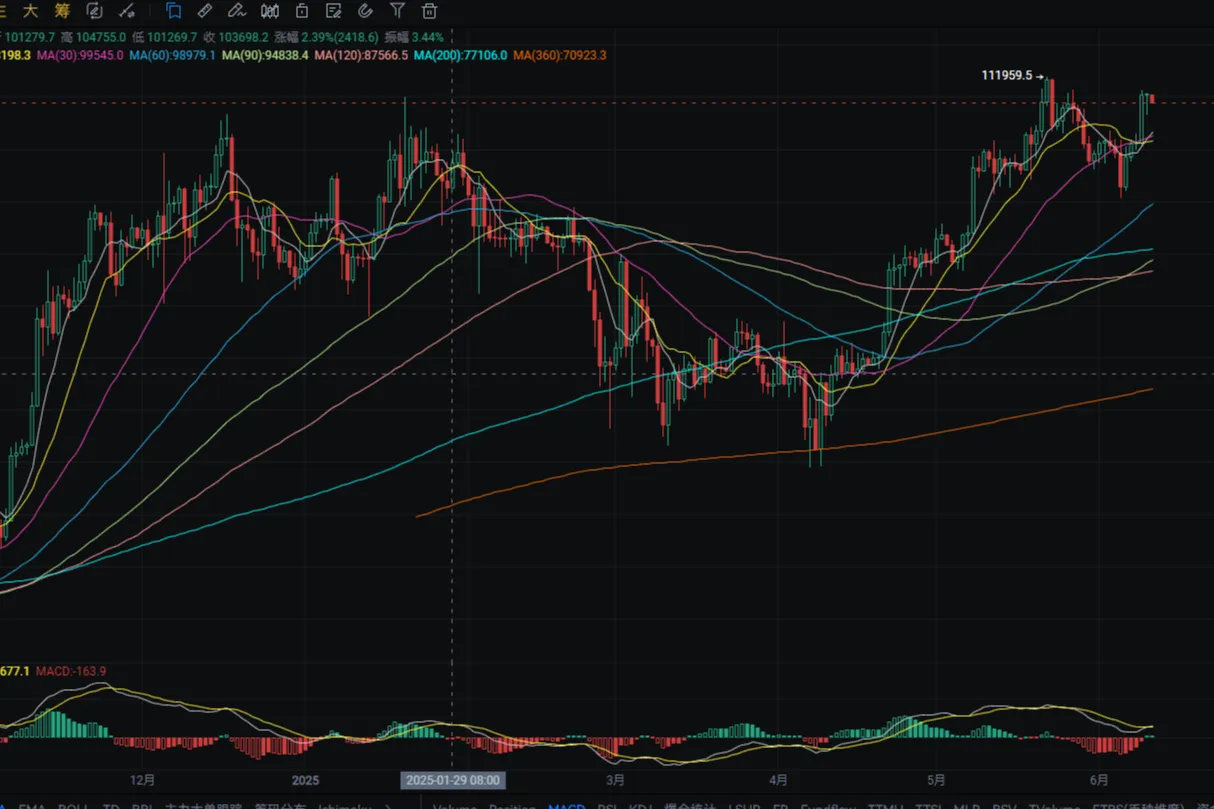Click the trend line drawing tool
This screenshot has width=1214, height=809.
point(126,11)
